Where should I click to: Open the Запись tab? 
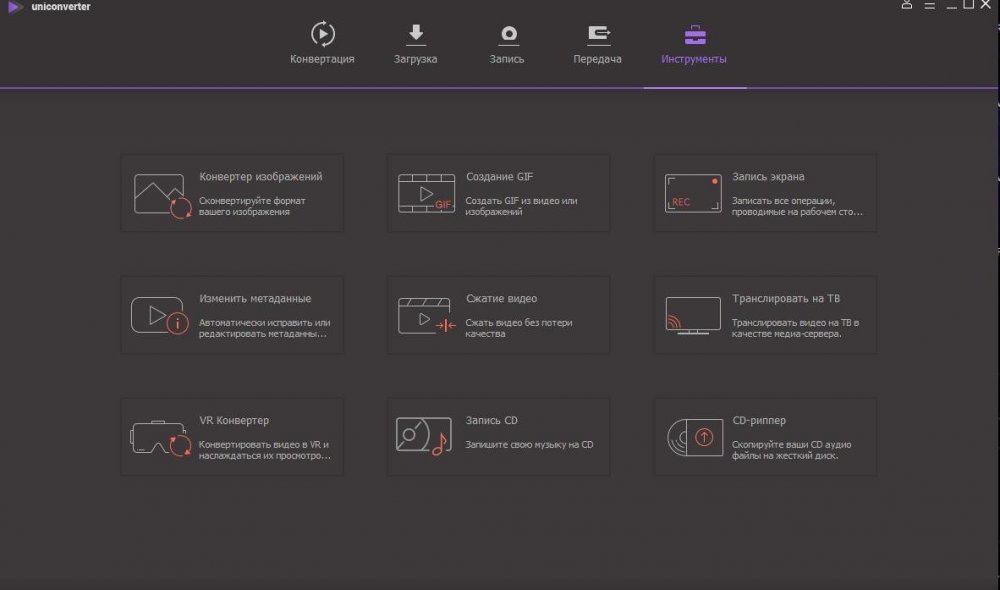507,44
